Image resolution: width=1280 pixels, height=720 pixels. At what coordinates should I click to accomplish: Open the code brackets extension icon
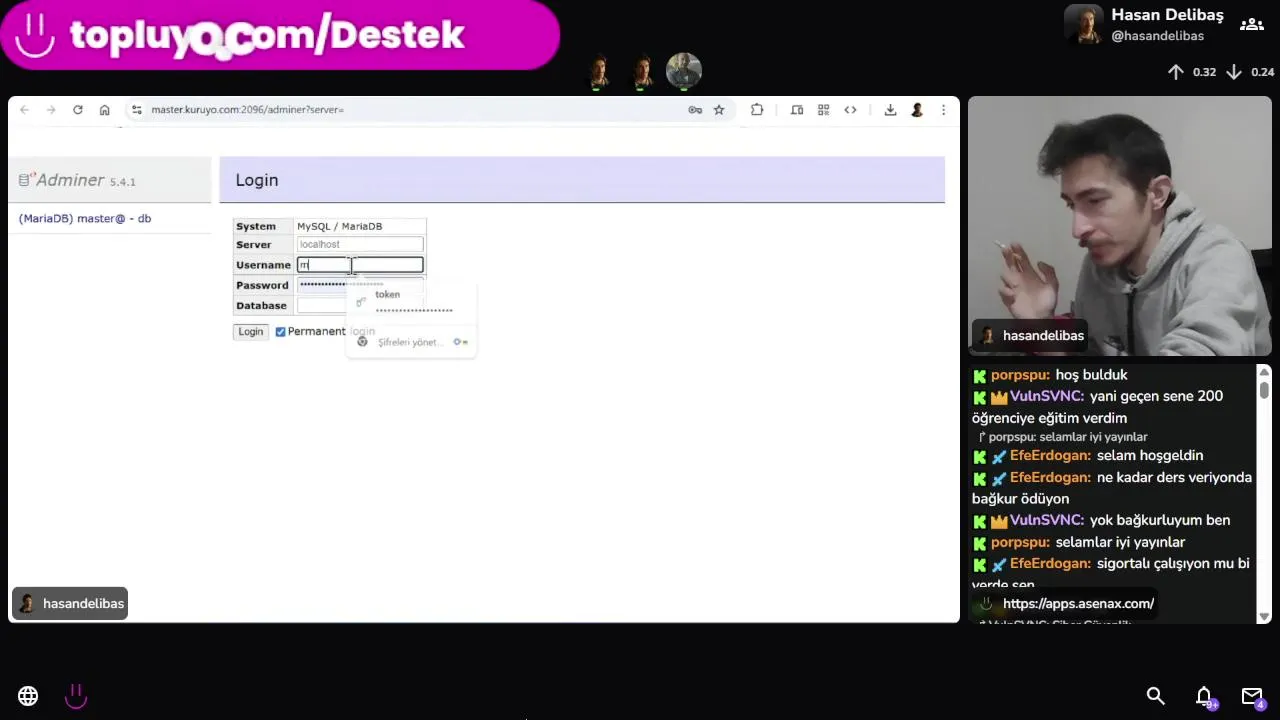850,110
